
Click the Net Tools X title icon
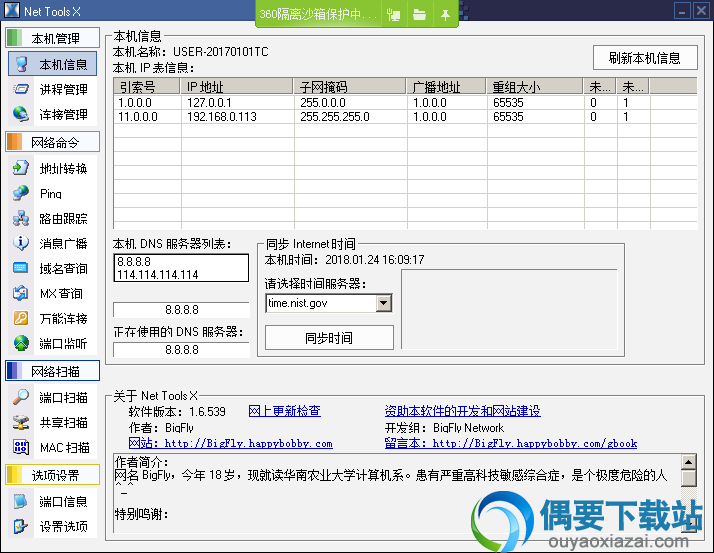pos(12,10)
